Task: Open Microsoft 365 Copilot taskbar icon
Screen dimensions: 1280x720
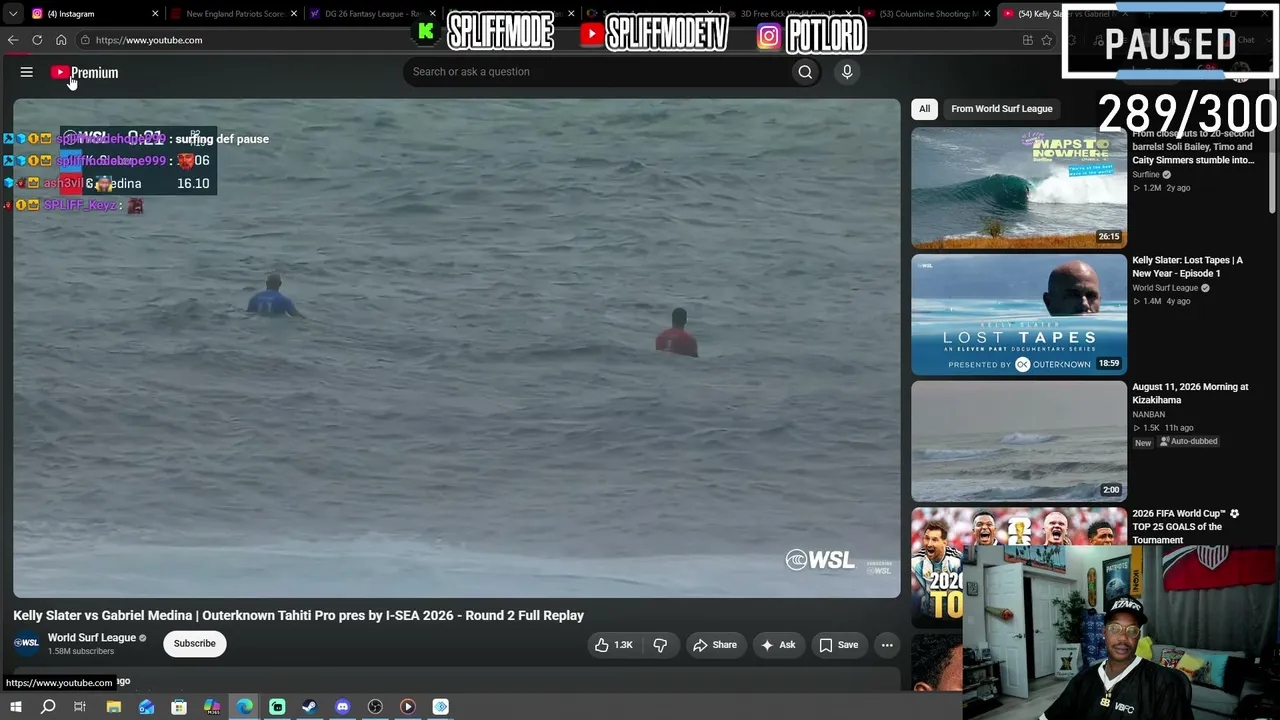Action: tap(212, 707)
